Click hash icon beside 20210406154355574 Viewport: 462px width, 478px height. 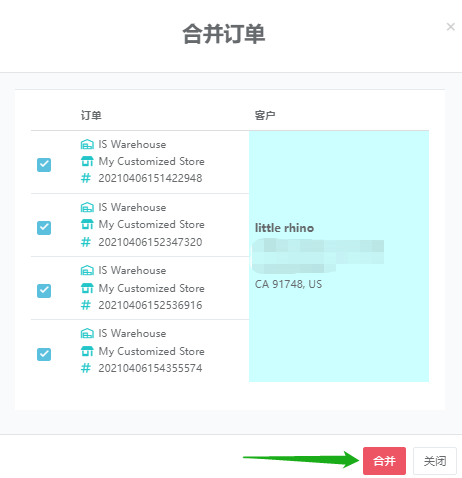pos(86,368)
